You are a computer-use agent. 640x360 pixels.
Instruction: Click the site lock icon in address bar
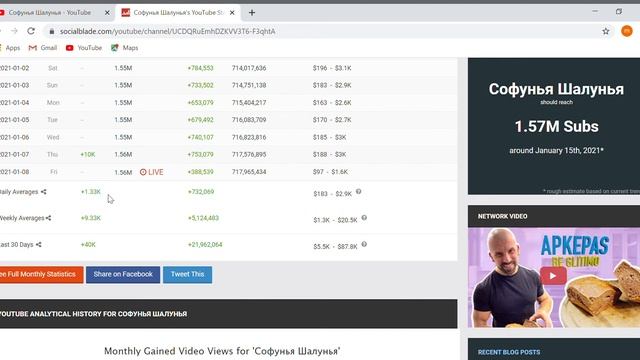(51, 31)
